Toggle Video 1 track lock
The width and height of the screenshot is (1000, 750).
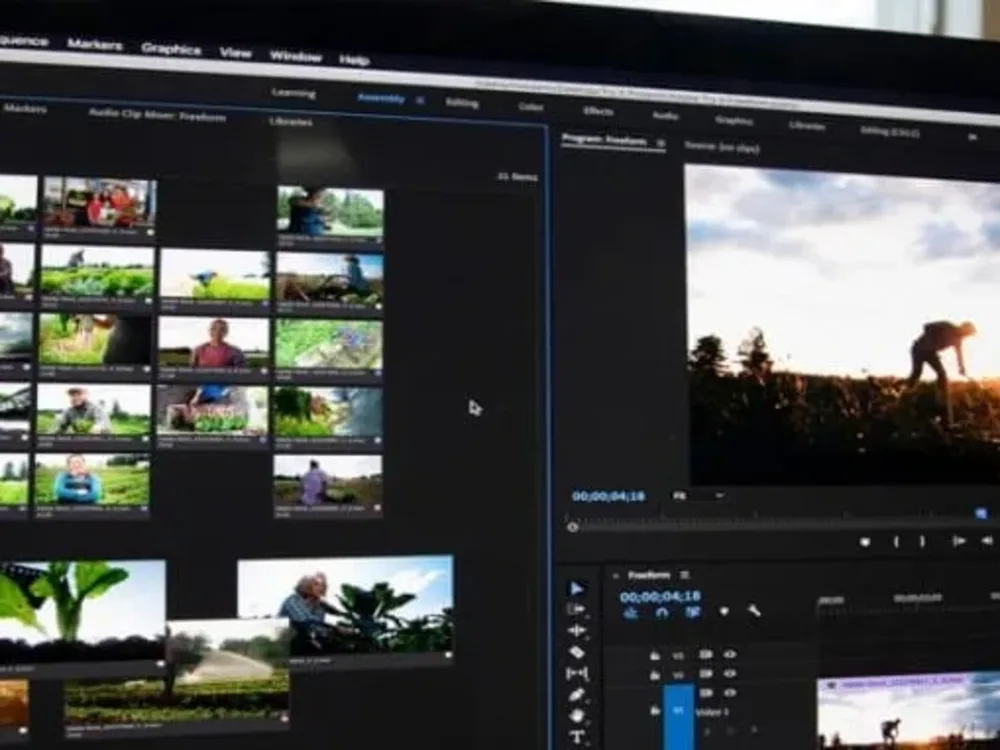click(654, 710)
